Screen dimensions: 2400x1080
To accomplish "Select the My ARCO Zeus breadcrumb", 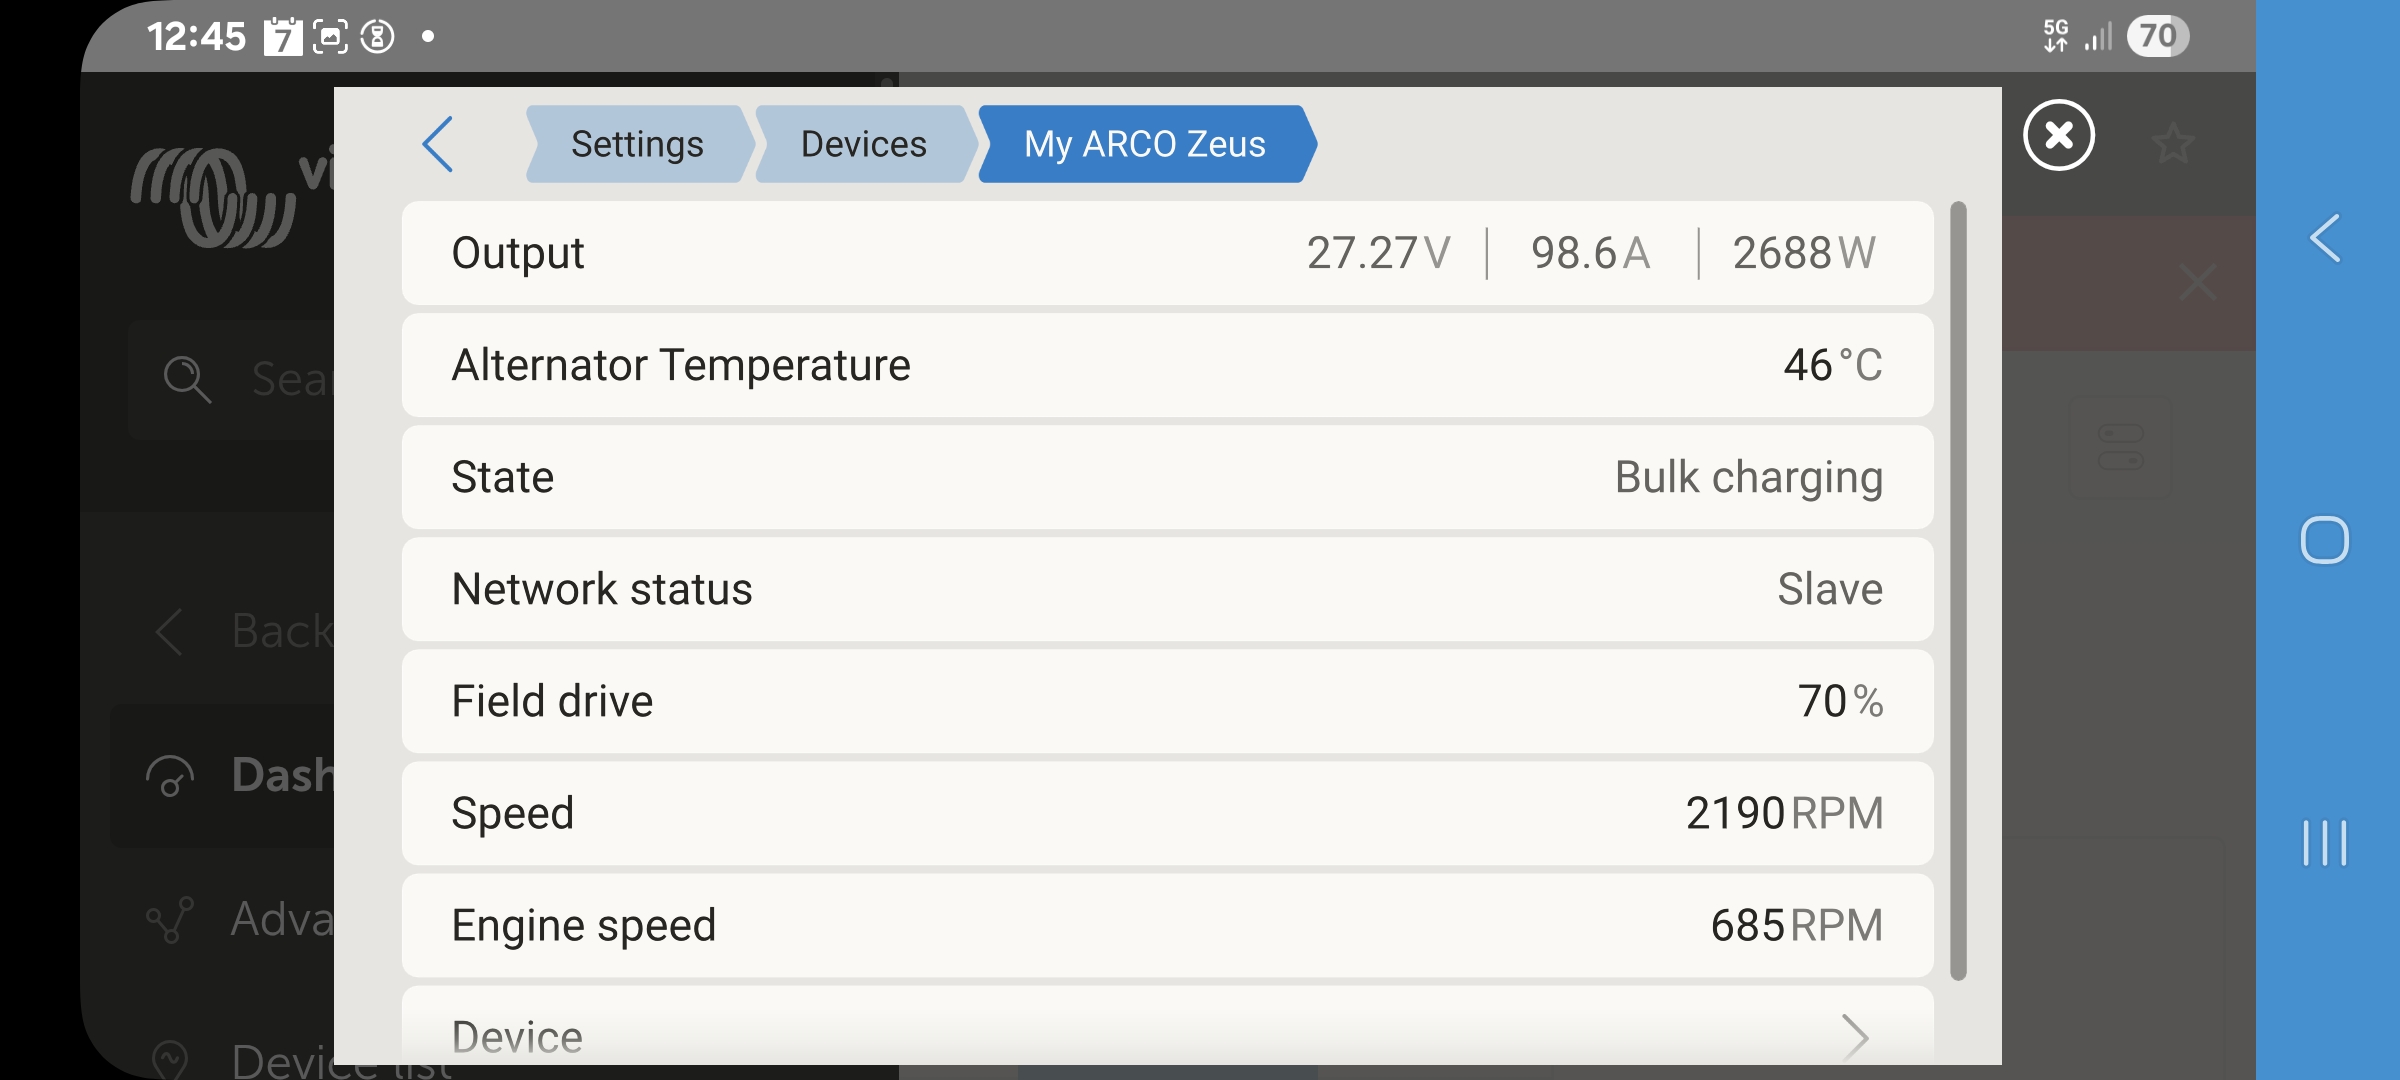I will click(1144, 144).
